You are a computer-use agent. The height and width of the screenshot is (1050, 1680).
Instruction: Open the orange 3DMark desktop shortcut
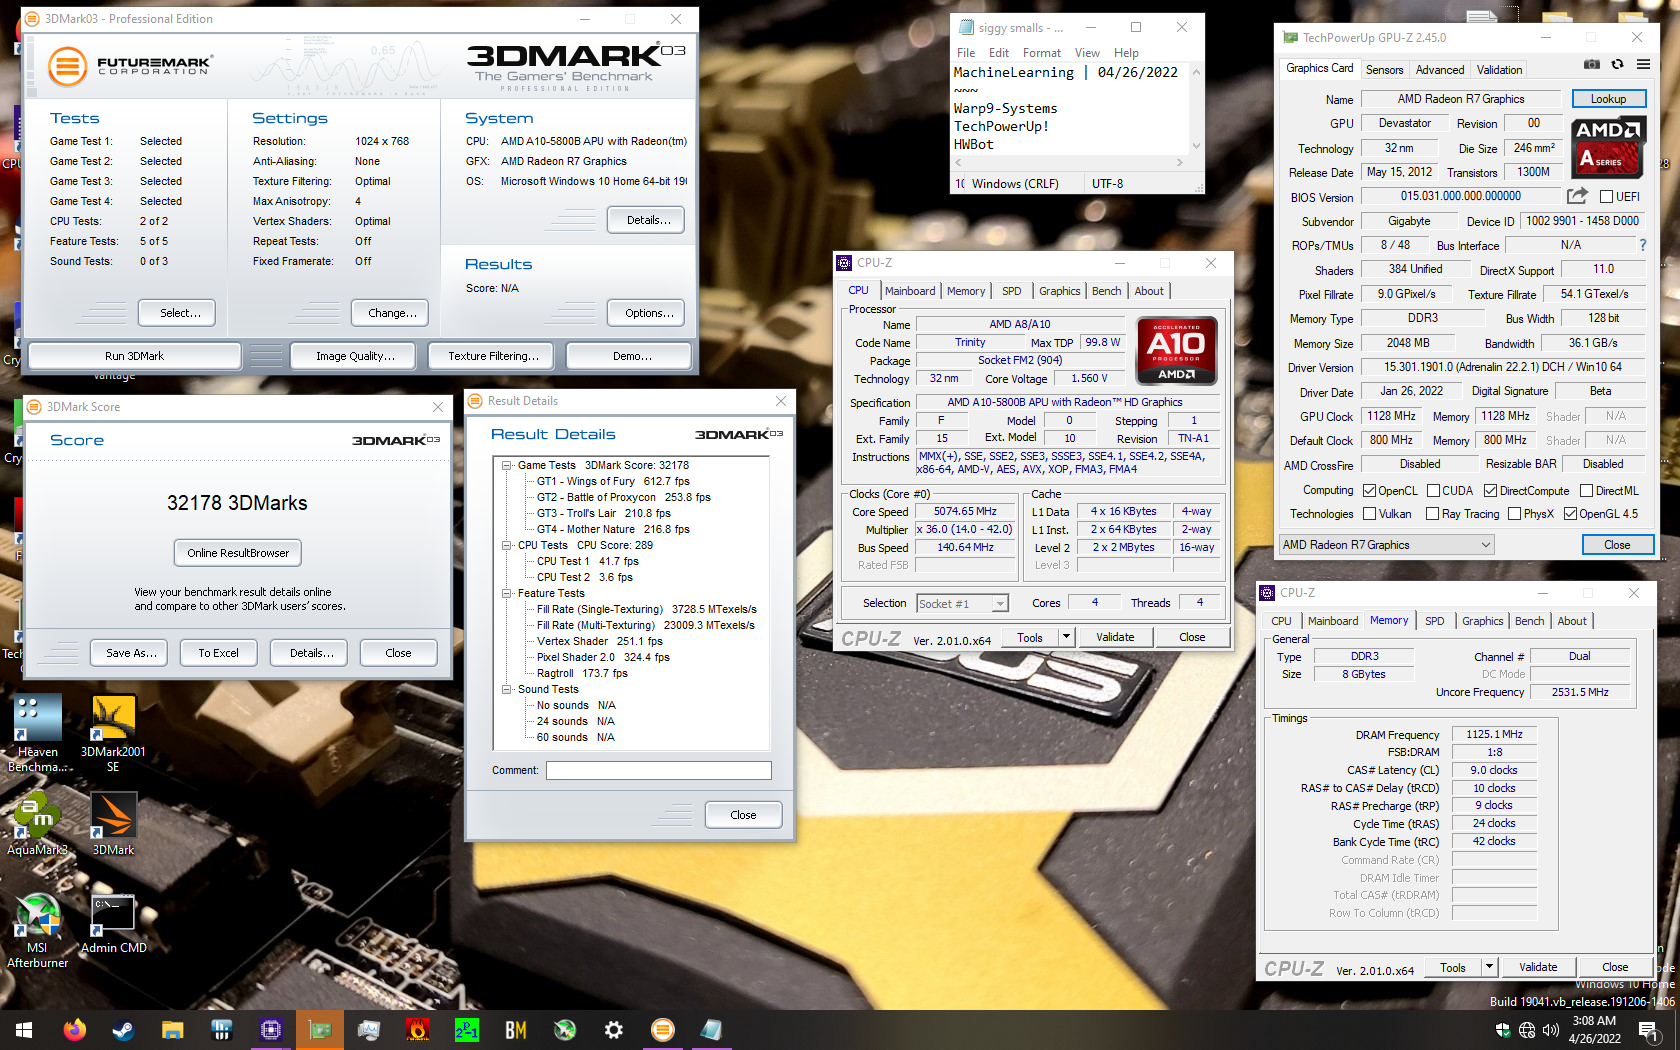pos(113,825)
